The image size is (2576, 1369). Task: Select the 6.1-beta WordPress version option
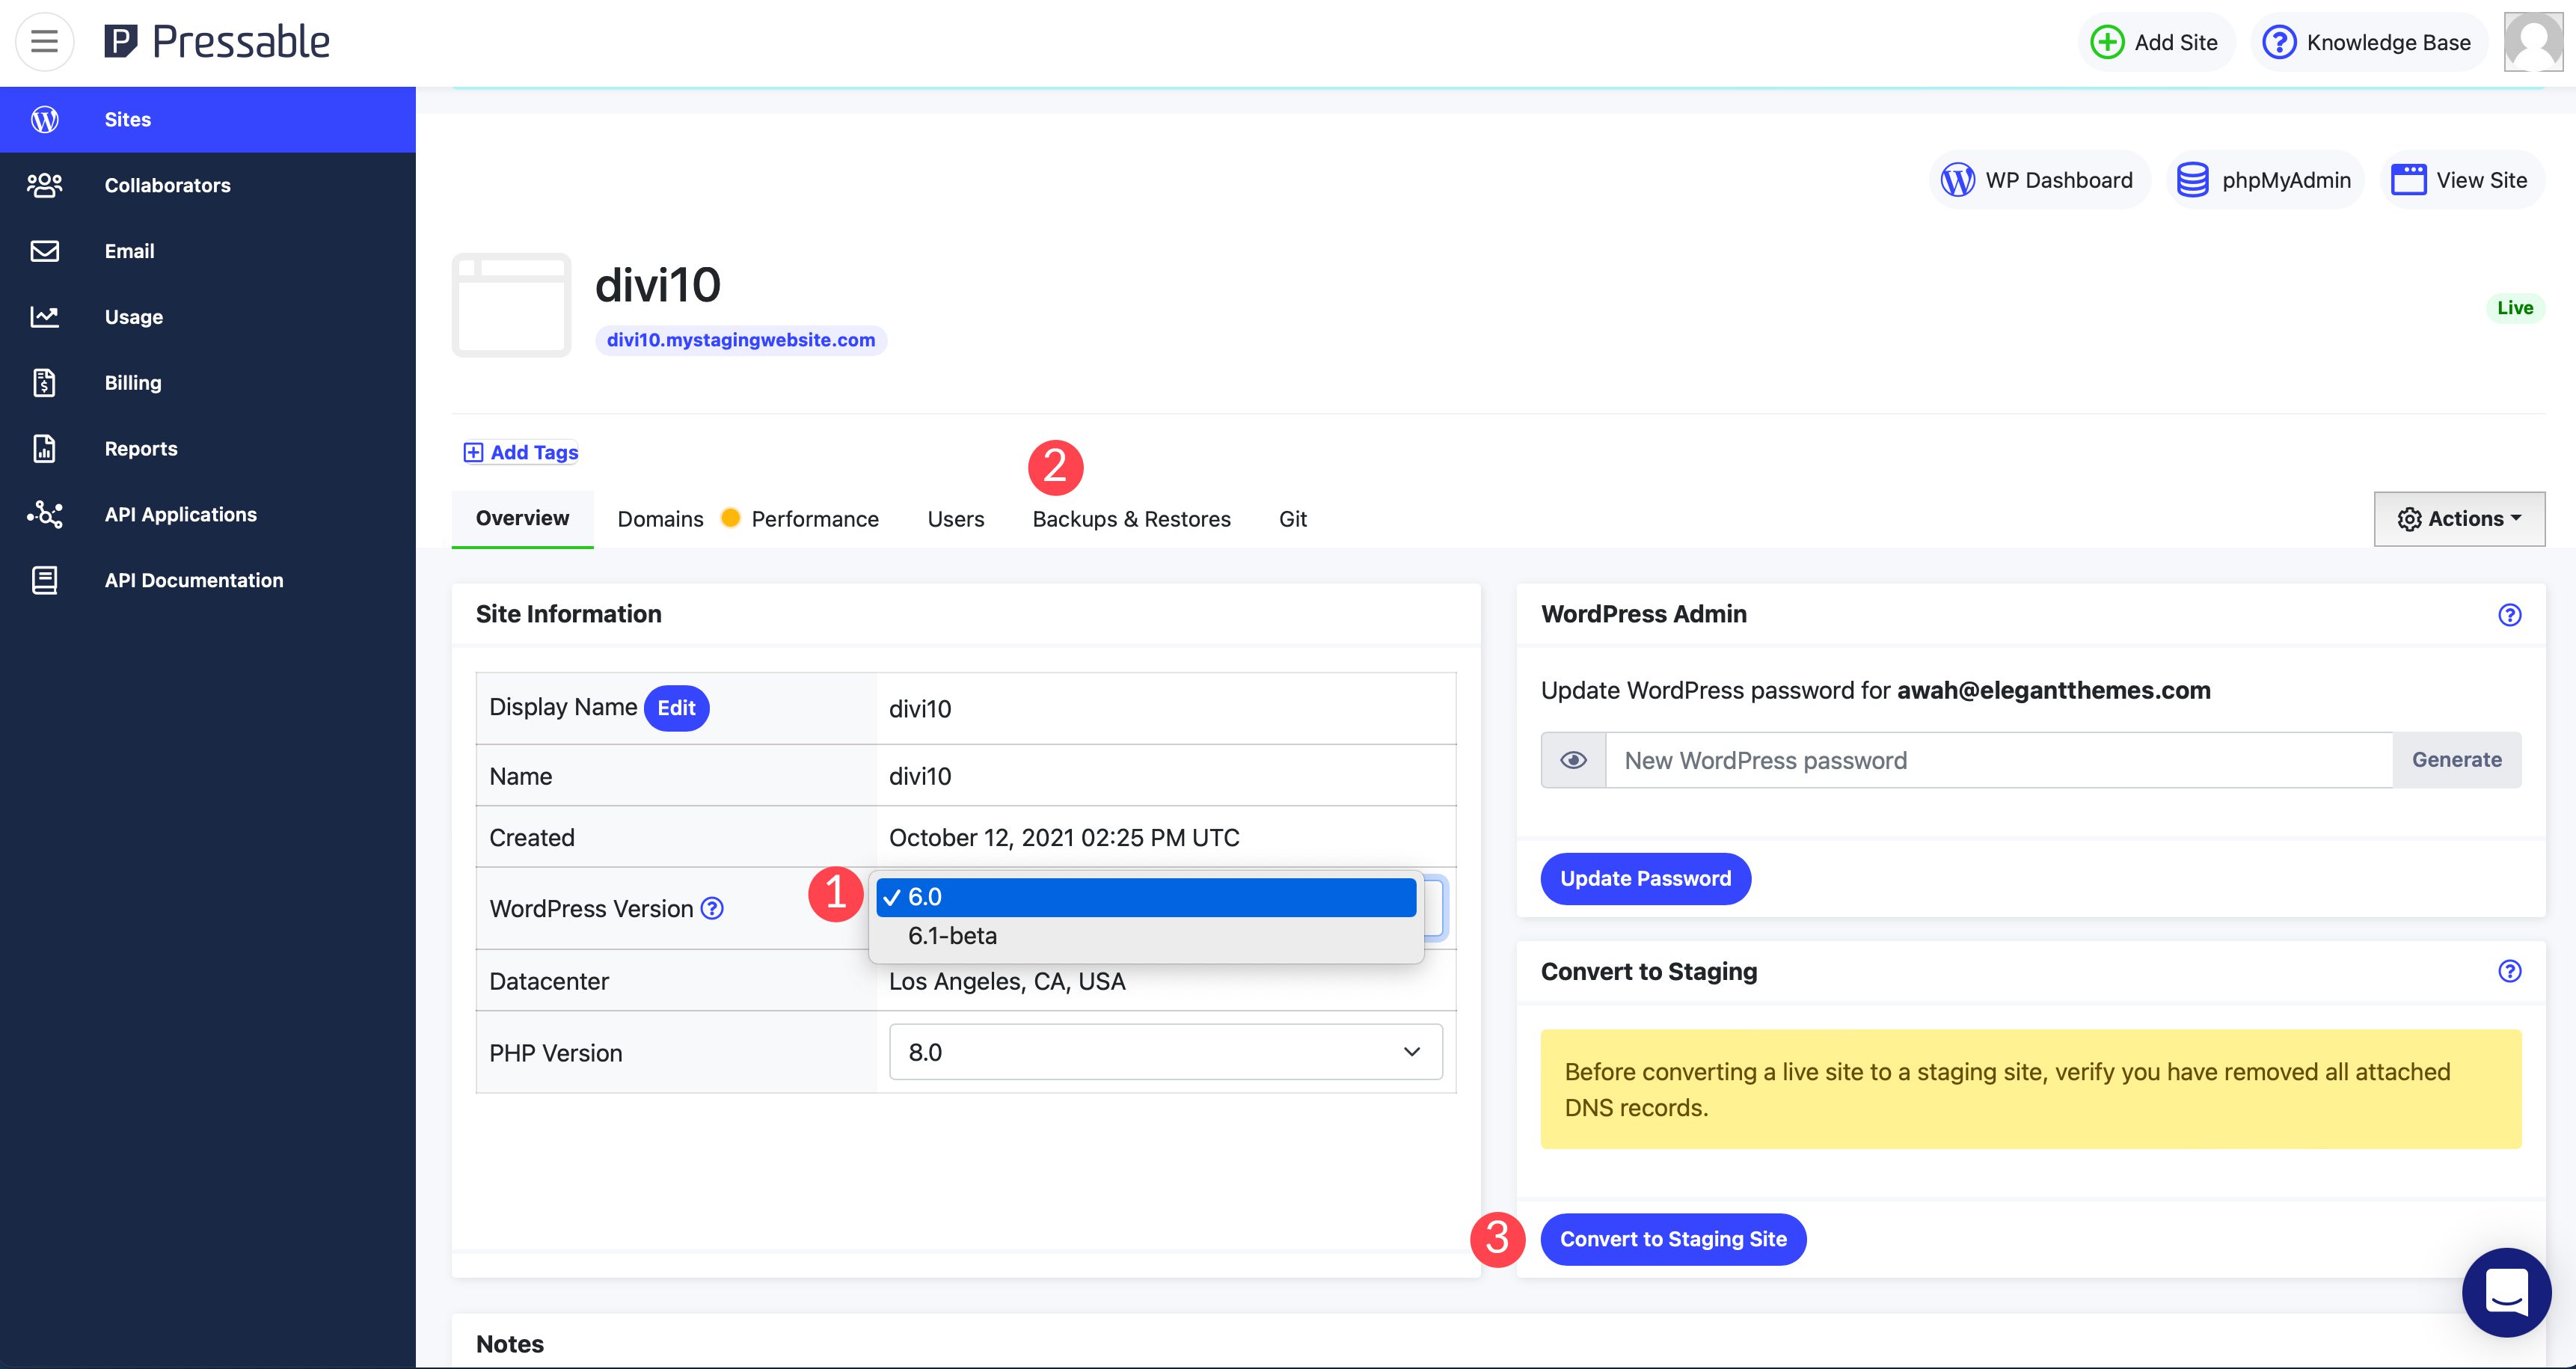click(x=1145, y=934)
